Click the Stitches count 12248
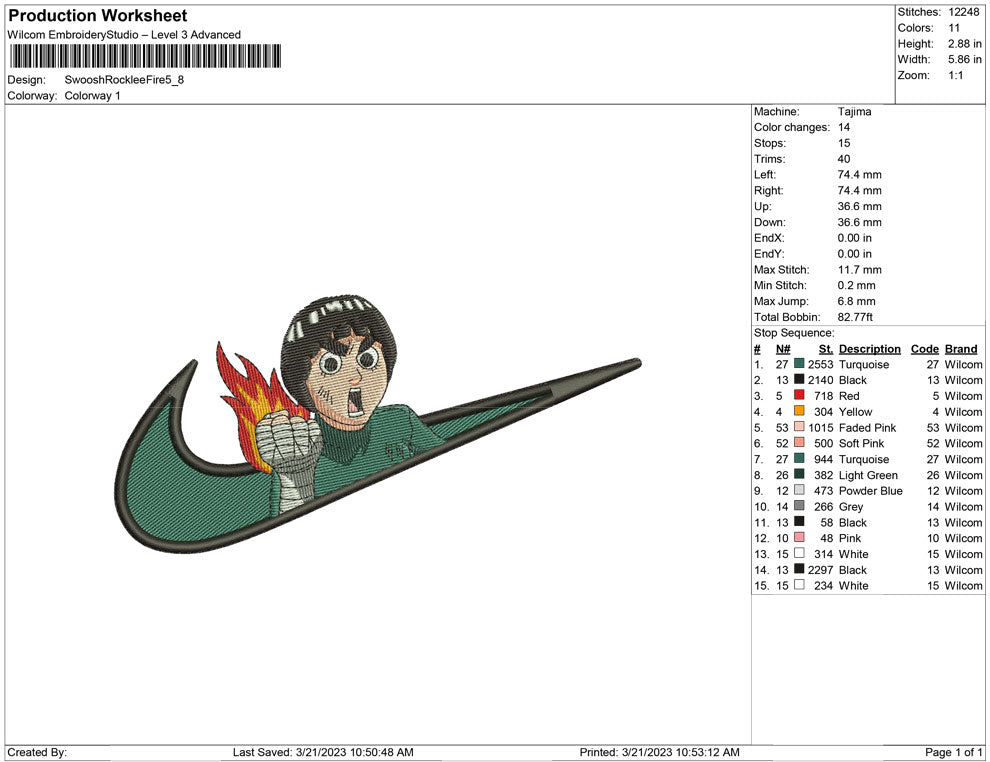Screen dimensions: 990x762 [x=963, y=12]
